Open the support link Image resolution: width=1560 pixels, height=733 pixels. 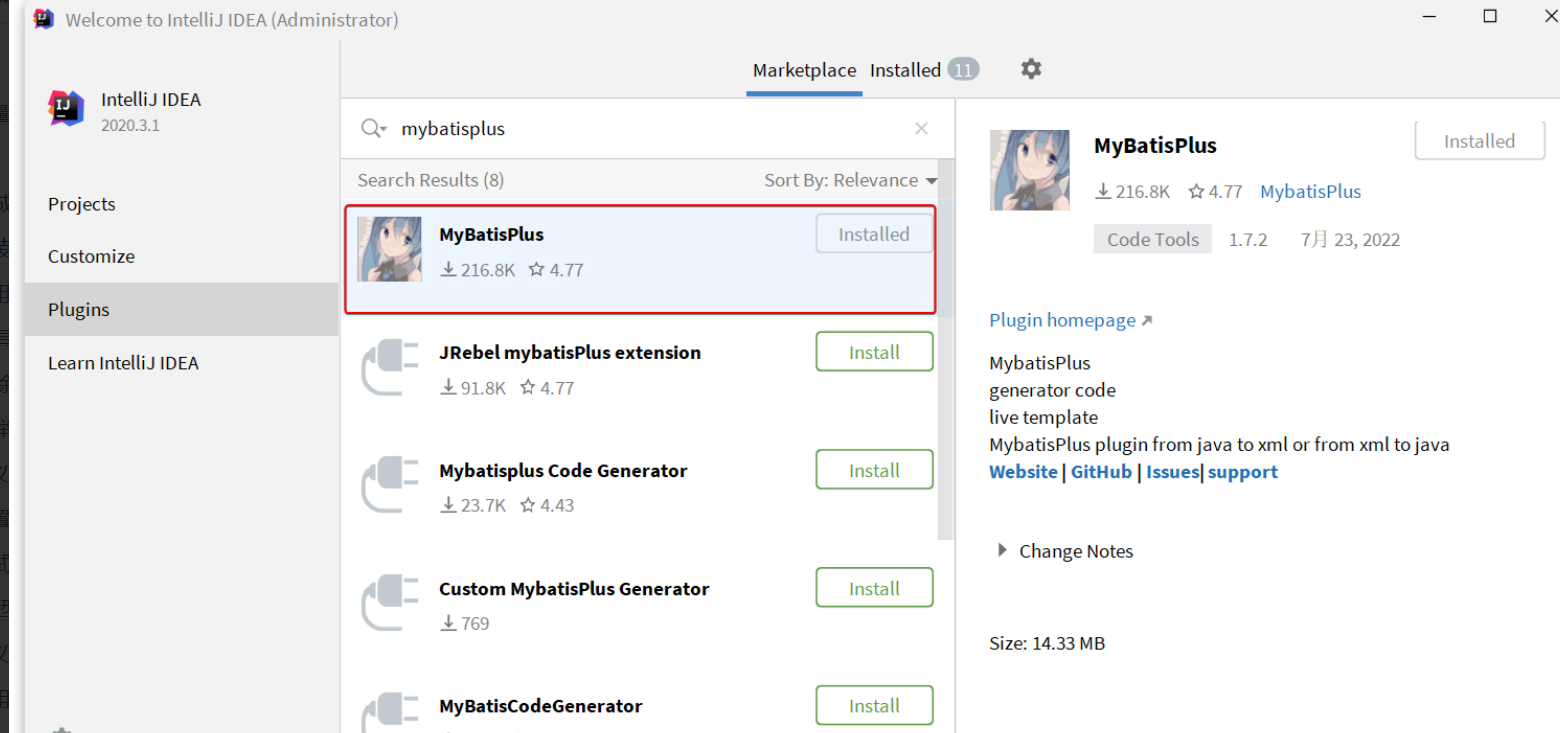(x=1242, y=472)
